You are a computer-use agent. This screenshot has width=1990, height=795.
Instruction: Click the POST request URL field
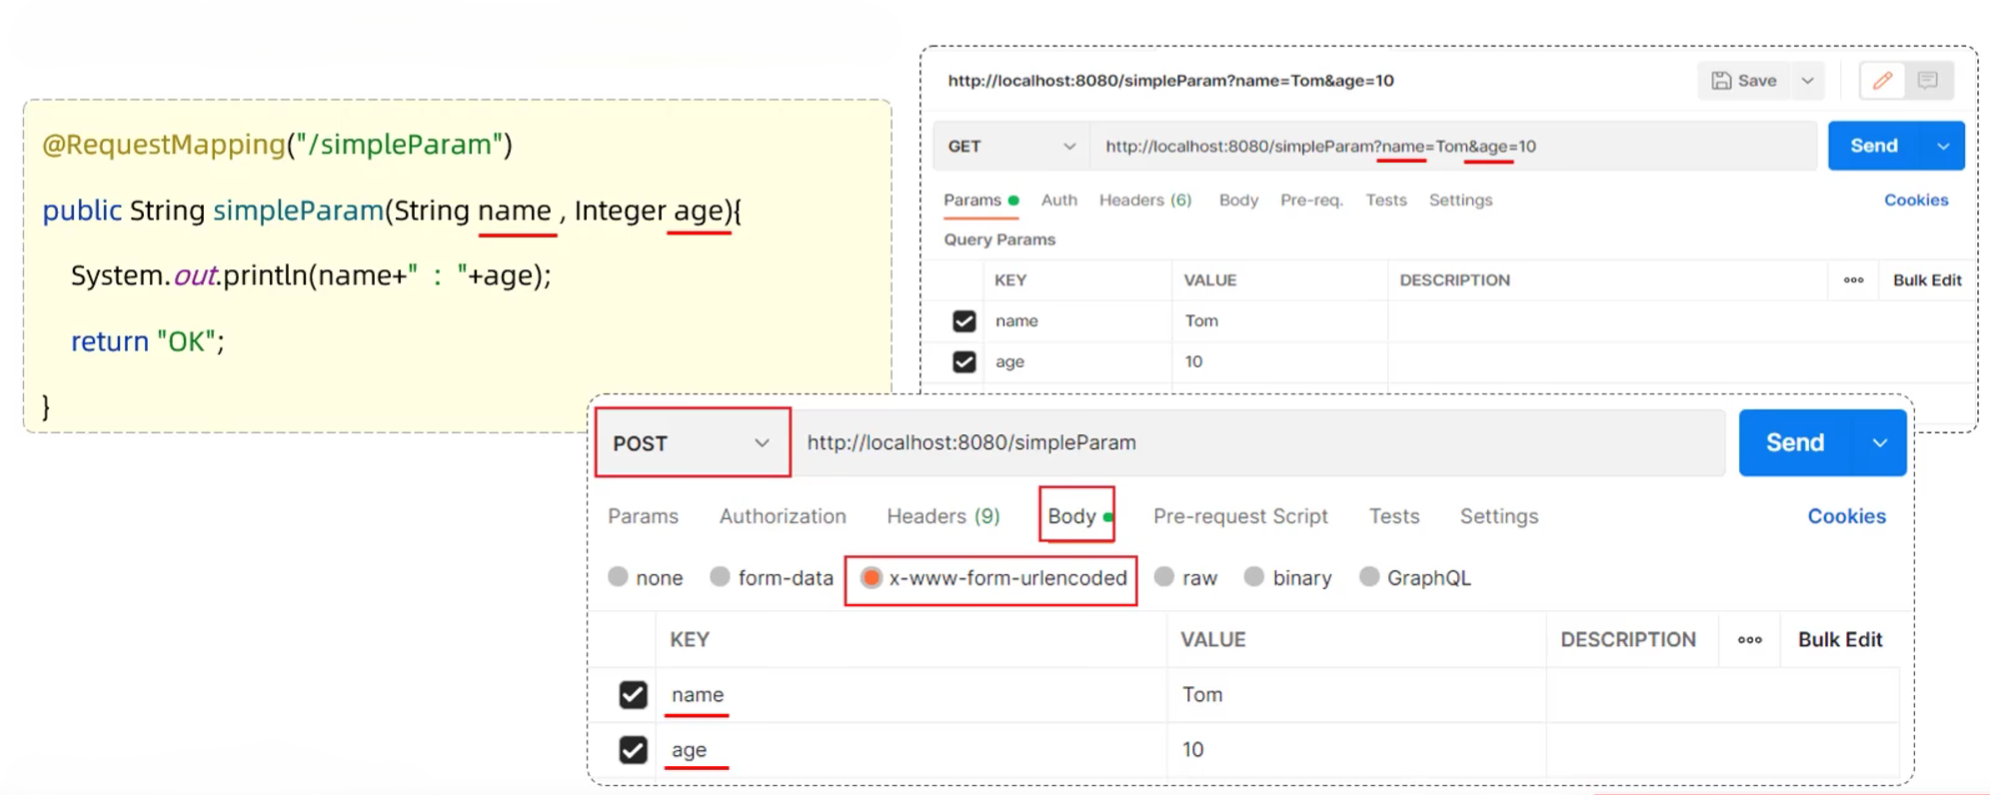(1260, 443)
